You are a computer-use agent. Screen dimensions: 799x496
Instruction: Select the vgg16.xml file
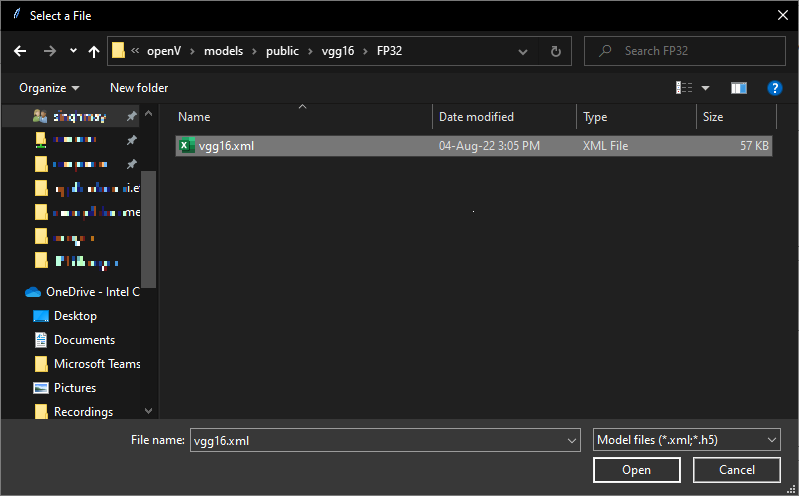tap(474, 146)
